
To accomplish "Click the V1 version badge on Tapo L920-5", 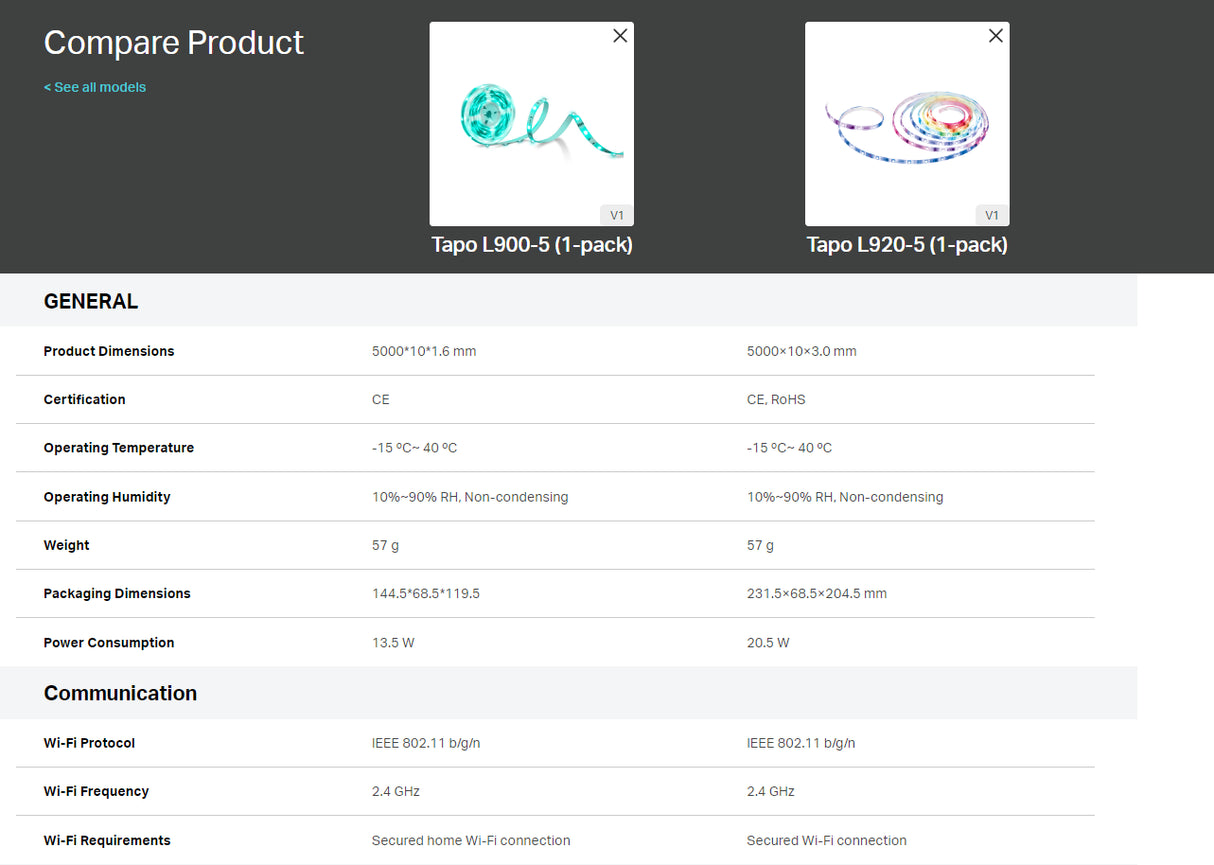I will point(991,214).
